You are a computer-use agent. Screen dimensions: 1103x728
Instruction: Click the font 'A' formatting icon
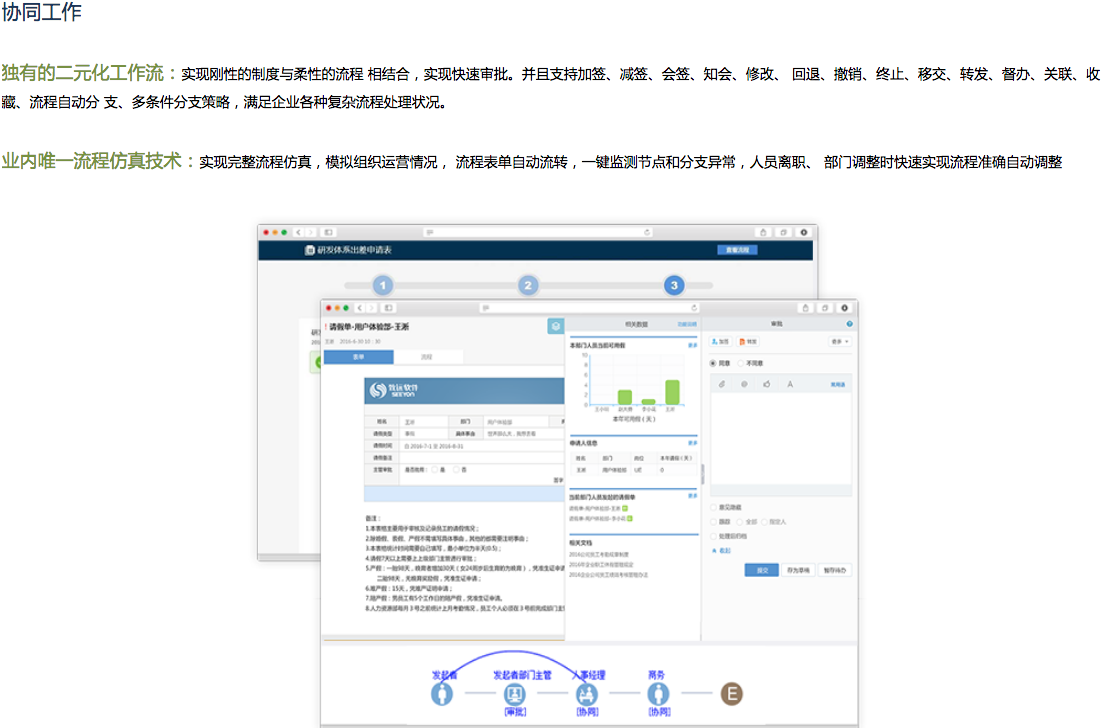pos(790,384)
